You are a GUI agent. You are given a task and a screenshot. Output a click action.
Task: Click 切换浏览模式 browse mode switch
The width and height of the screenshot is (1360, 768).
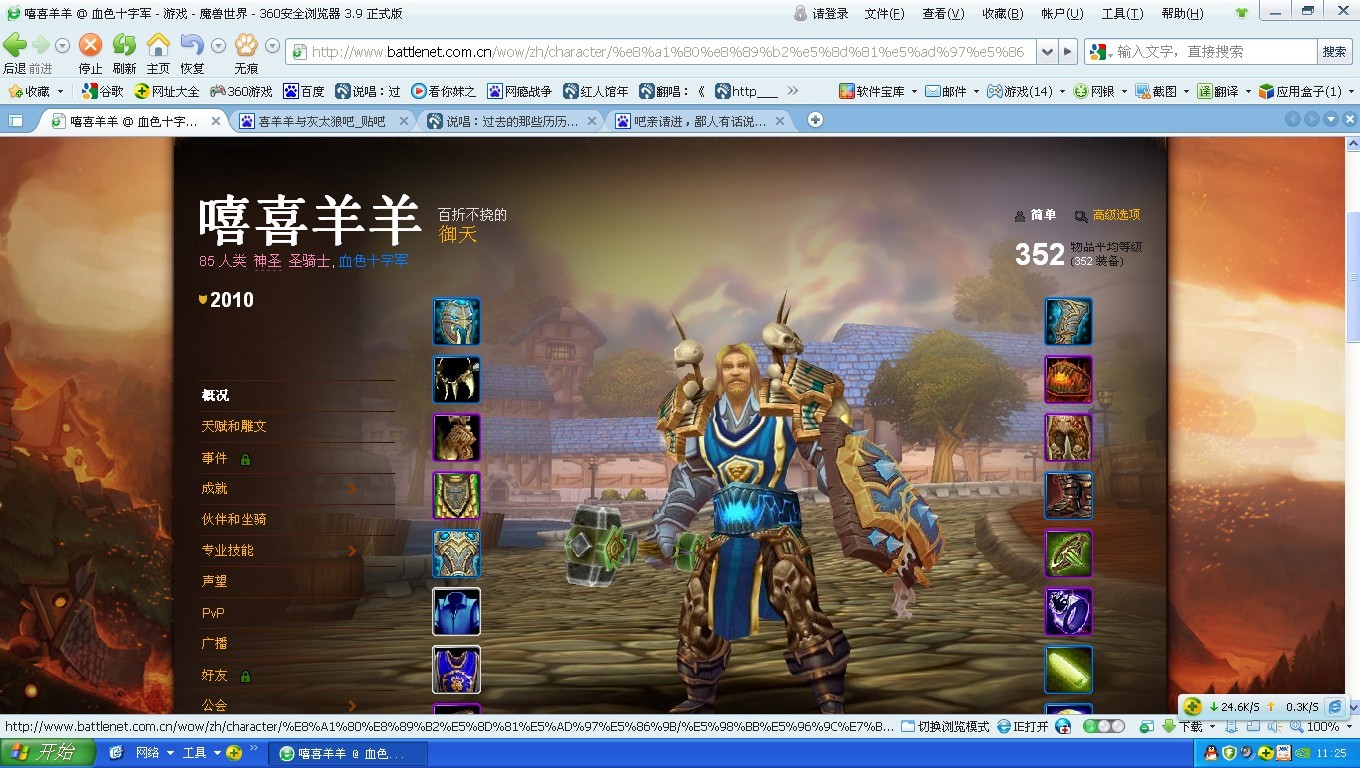(945, 726)
